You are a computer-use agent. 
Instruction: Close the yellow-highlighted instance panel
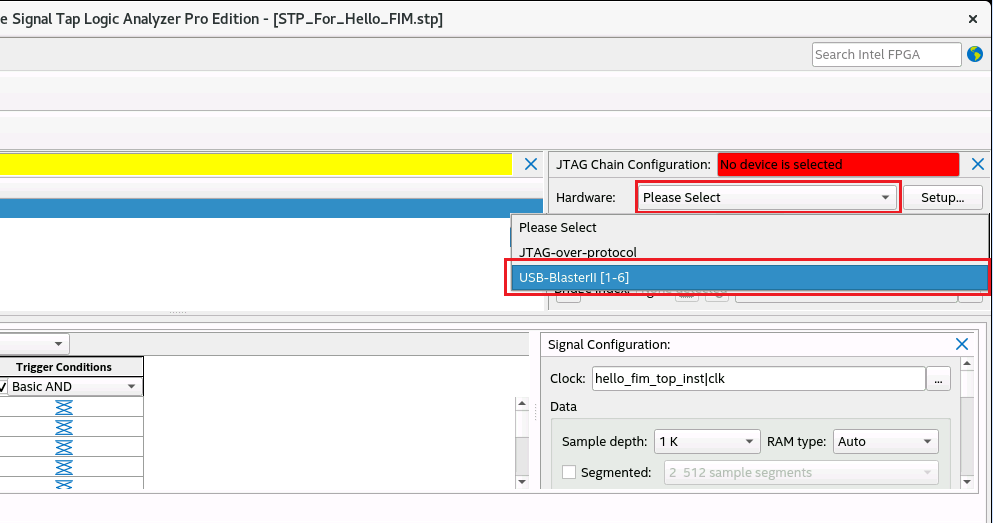pyautogui.click(x=531, y=164)
